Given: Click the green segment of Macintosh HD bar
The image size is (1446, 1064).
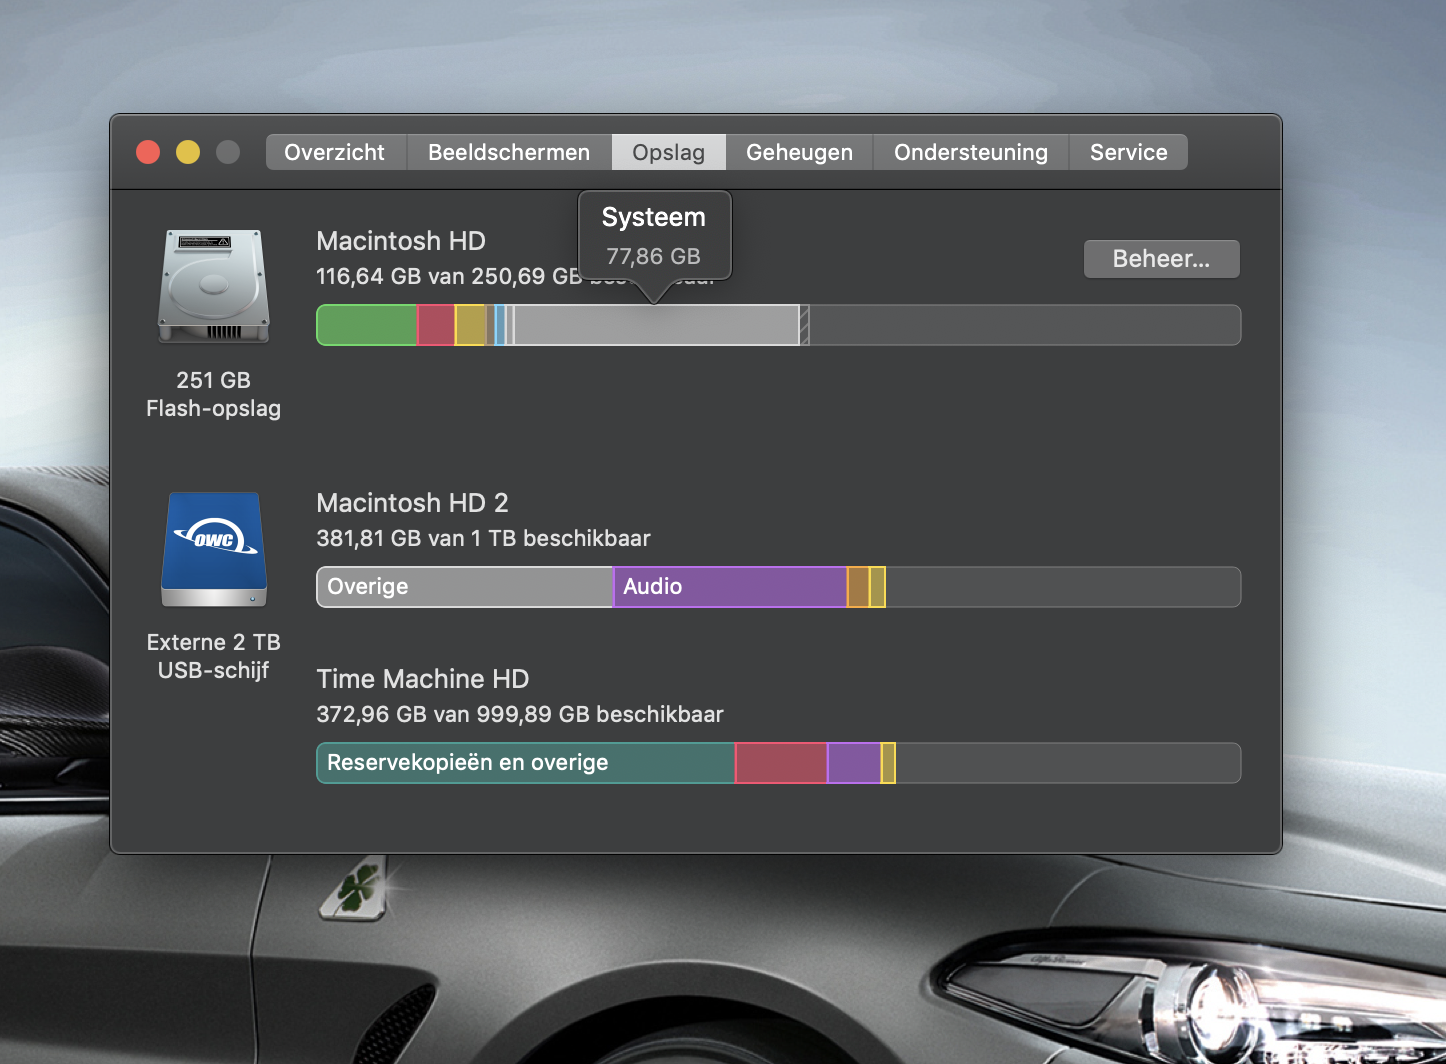Looking at the screenshot, I should point(366,325).
